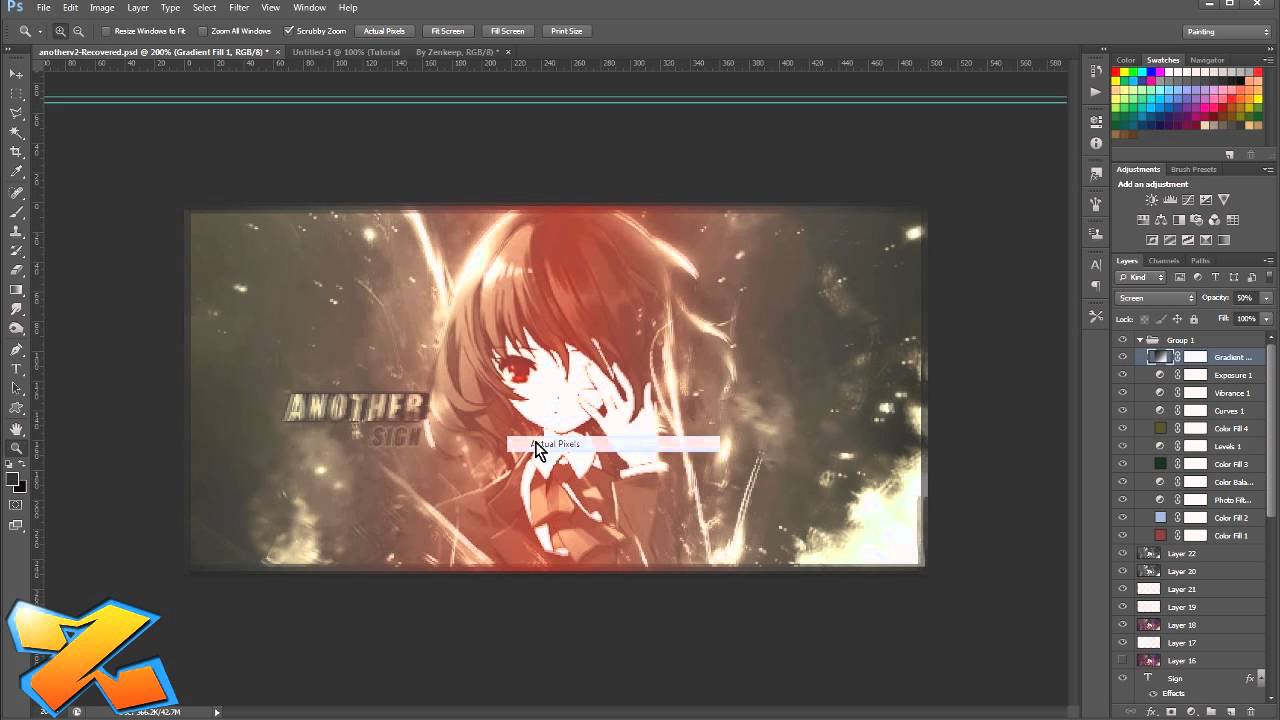Collapse the Group 1 folder

pyautogui.click(x=1139, y=340)
